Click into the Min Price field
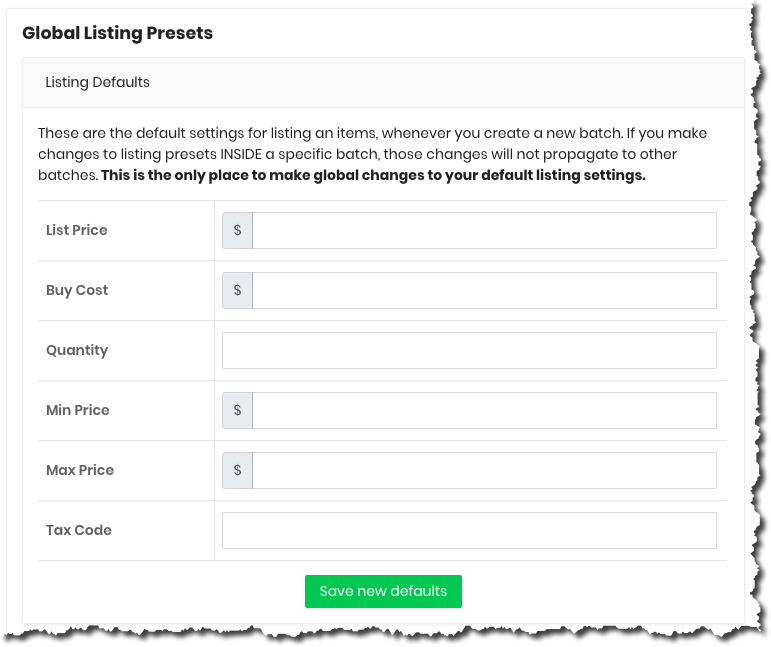The height and width of the screenshot is (647, 771). tap(484, 410)
